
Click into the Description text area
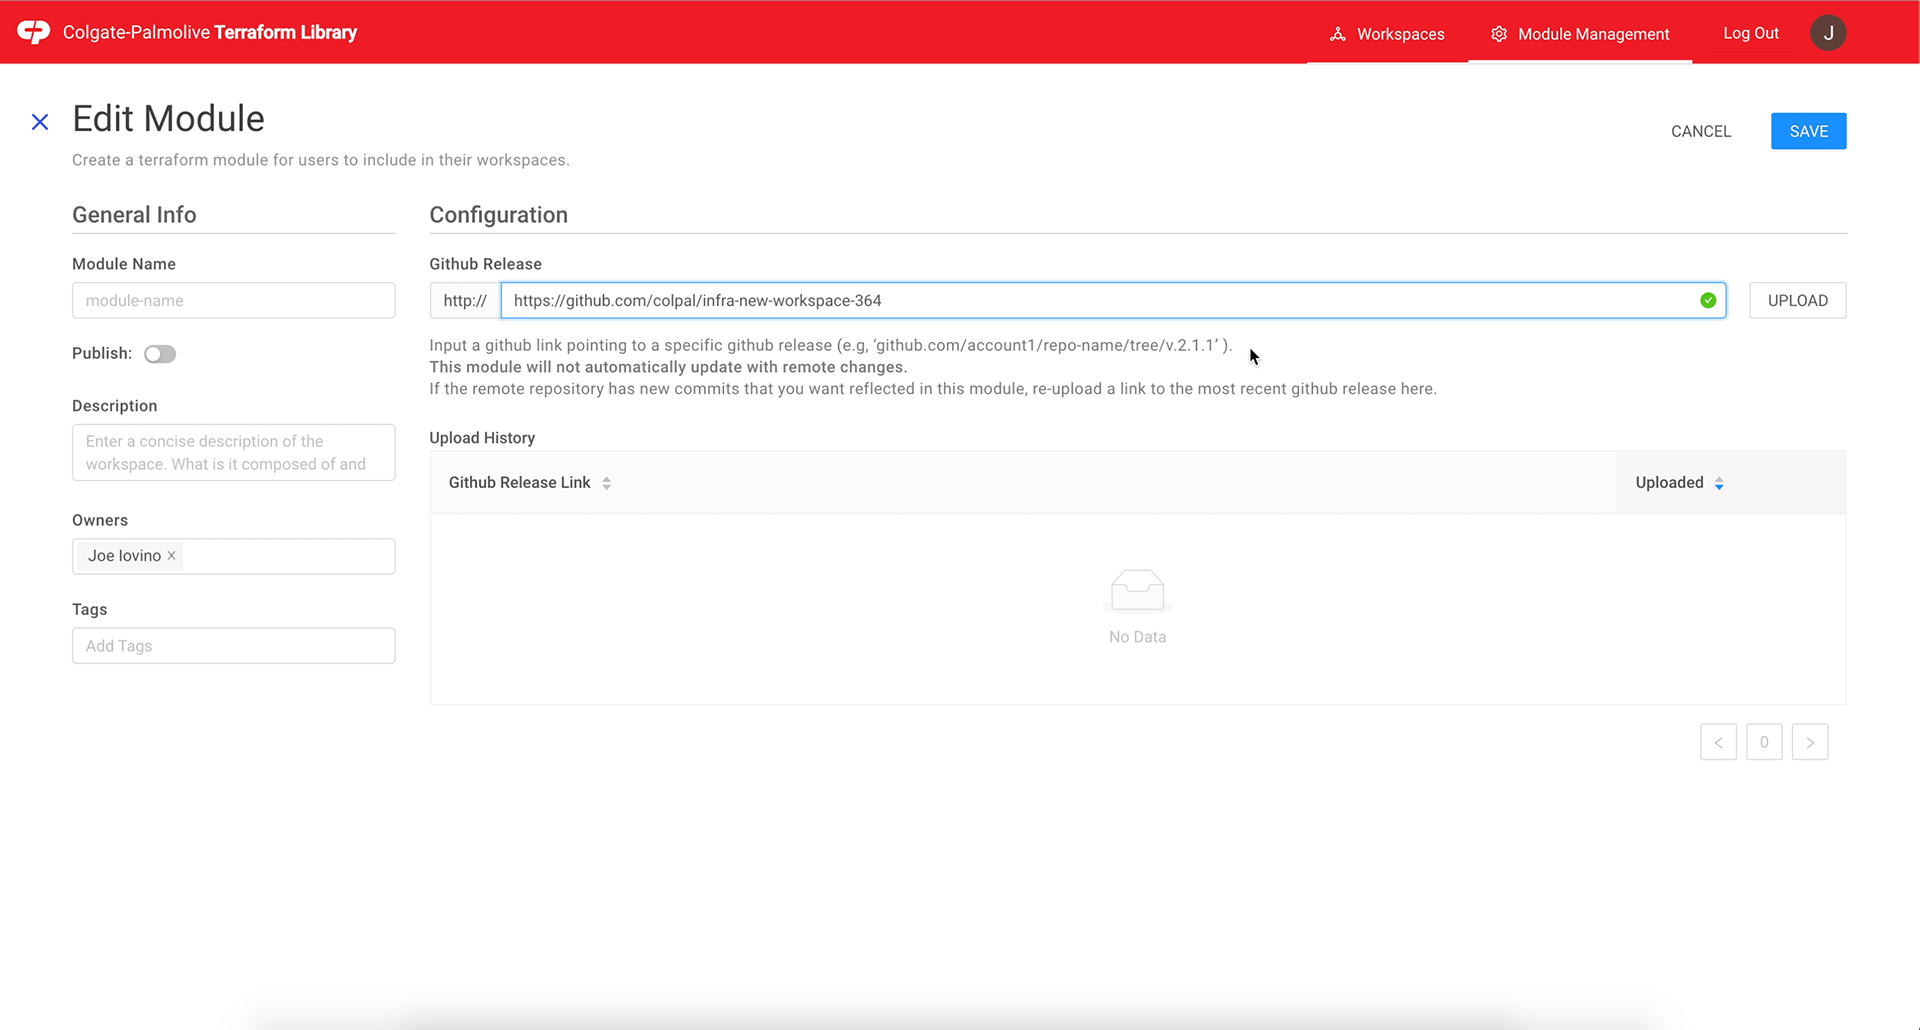point(233,452)
